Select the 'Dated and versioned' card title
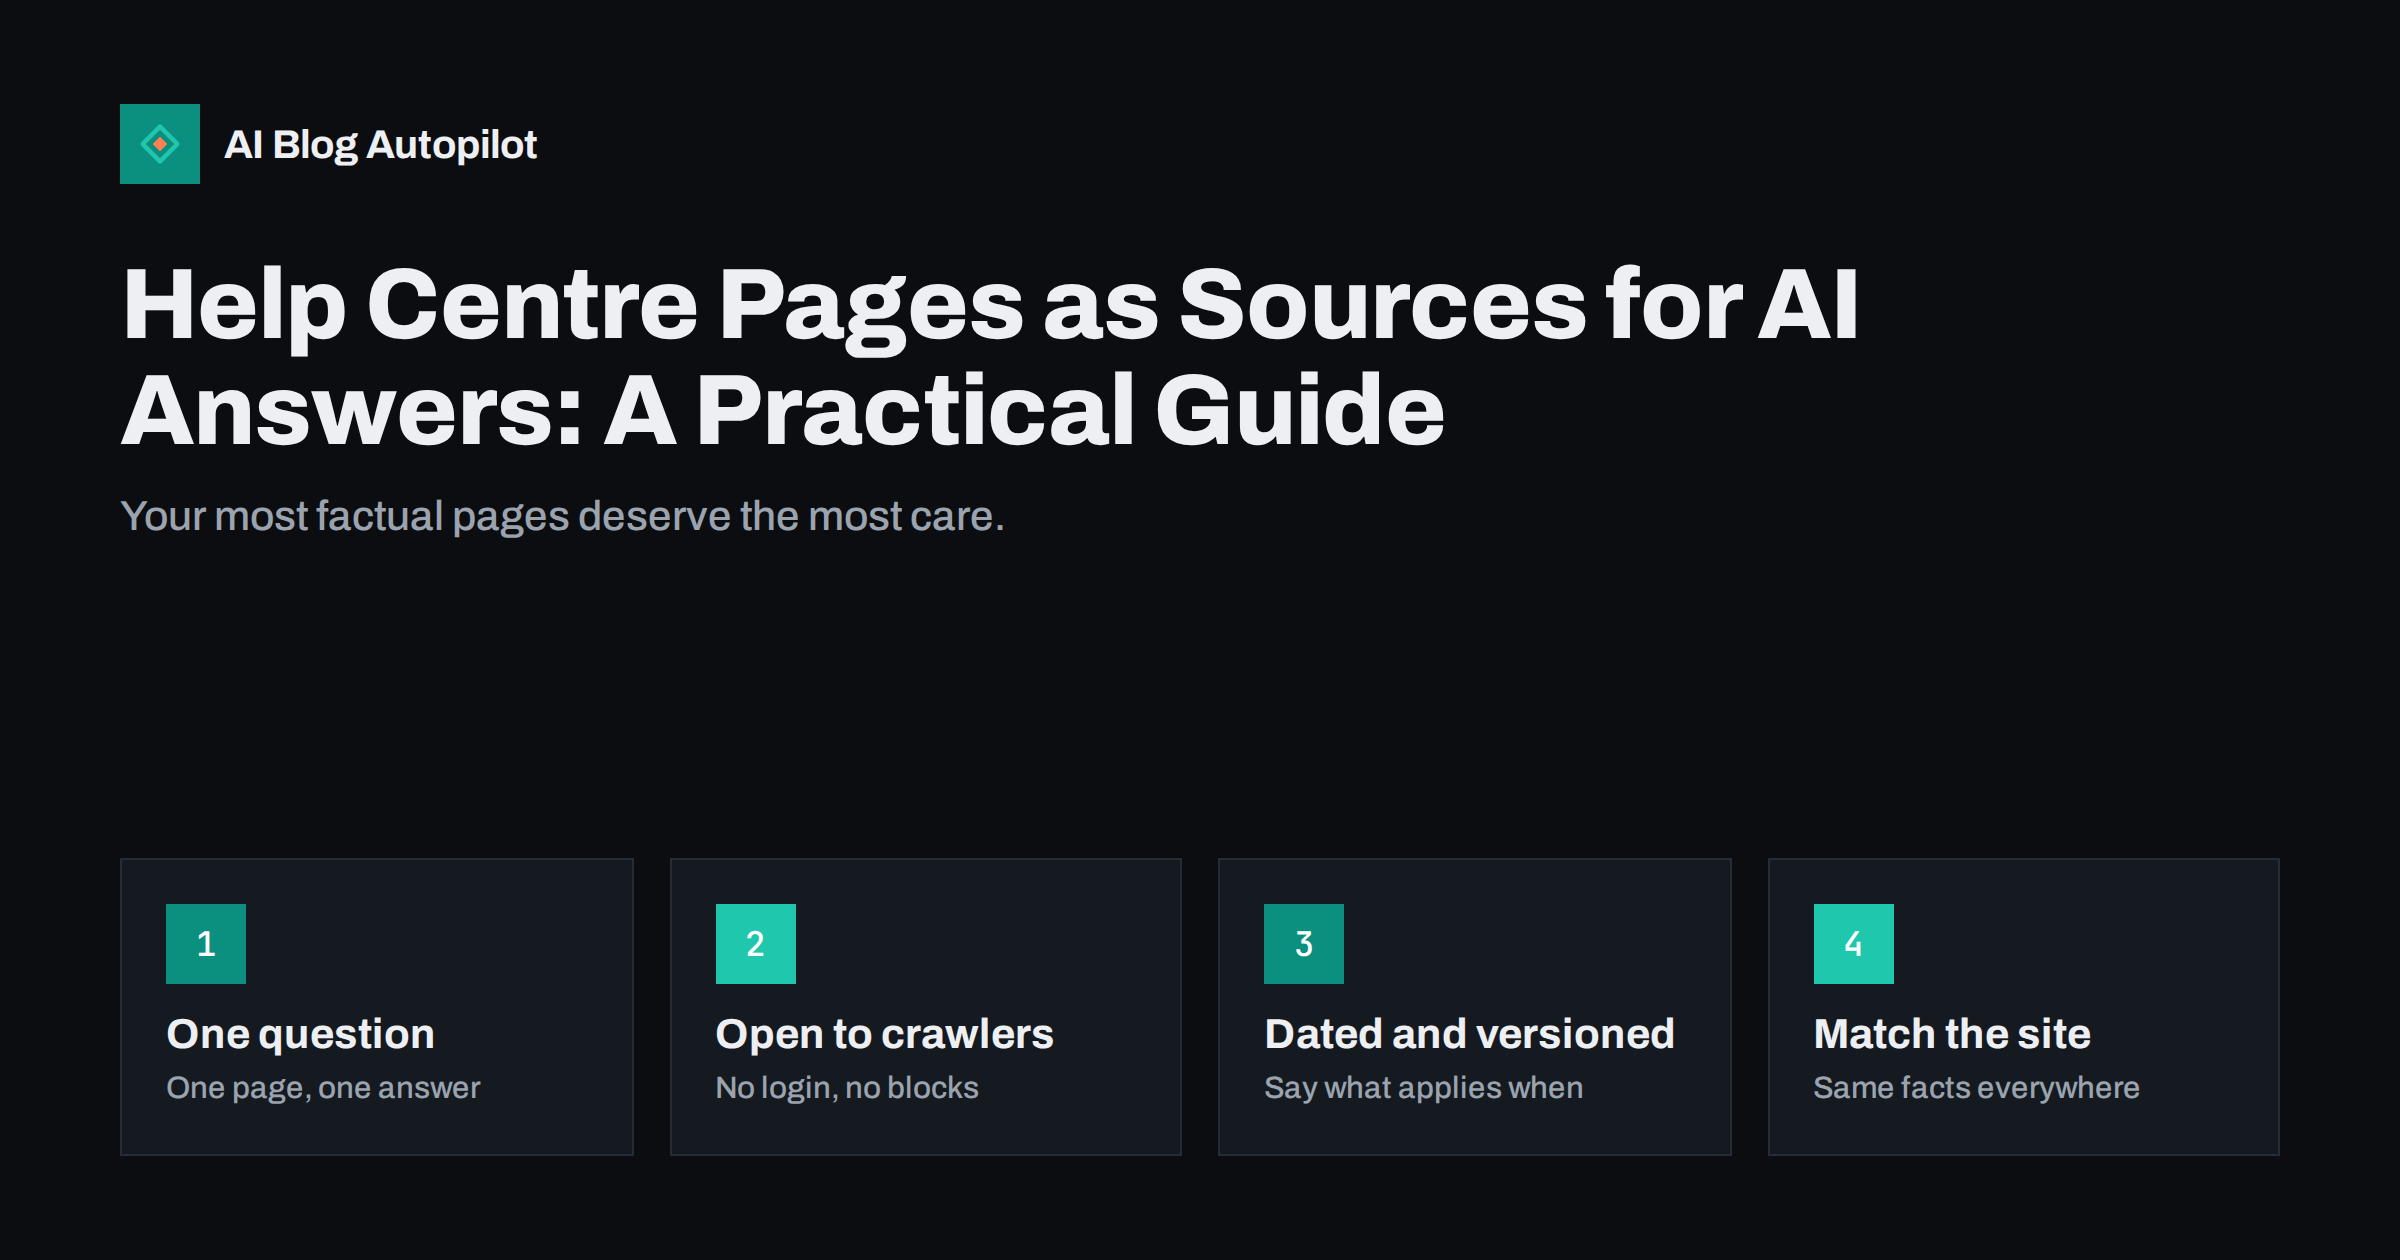This screenshot has height=1260, width=2400. point(1470,1034)
